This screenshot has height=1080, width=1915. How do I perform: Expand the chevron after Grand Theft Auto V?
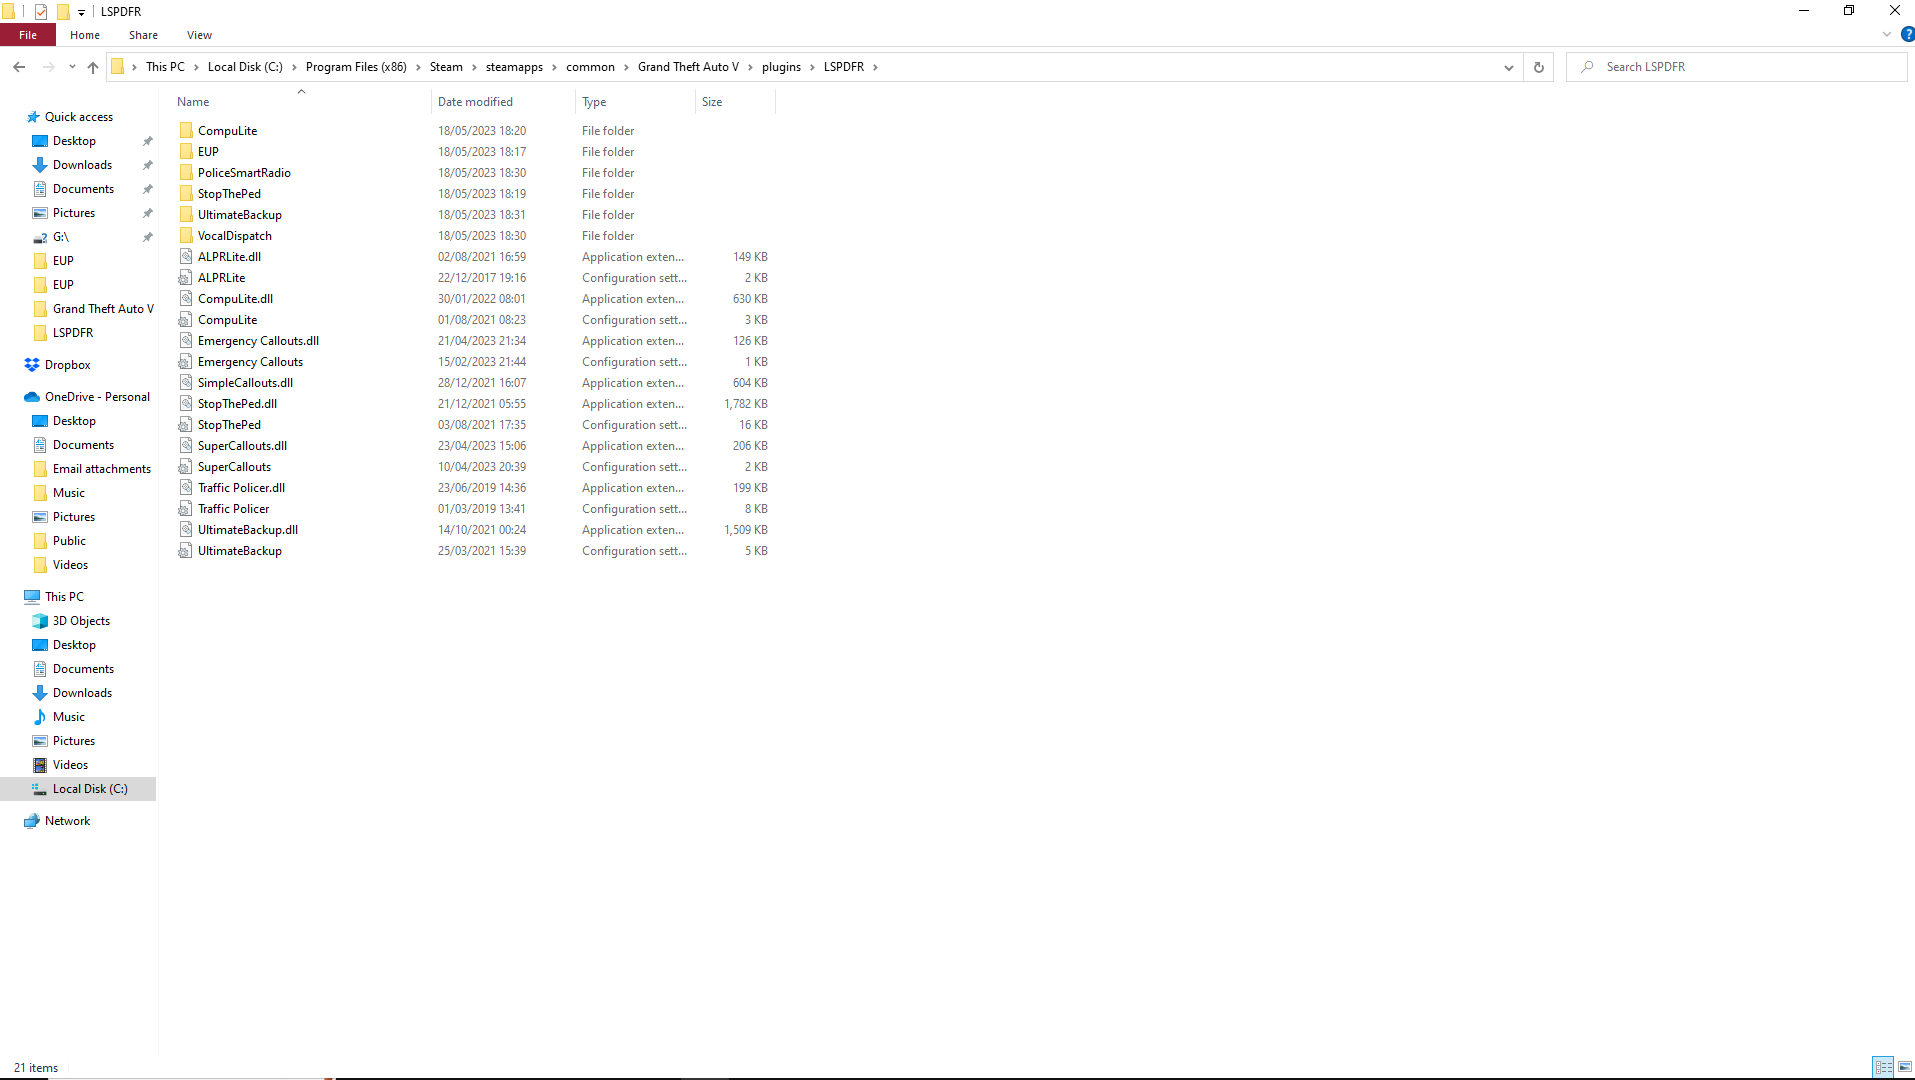pos(750,67)
